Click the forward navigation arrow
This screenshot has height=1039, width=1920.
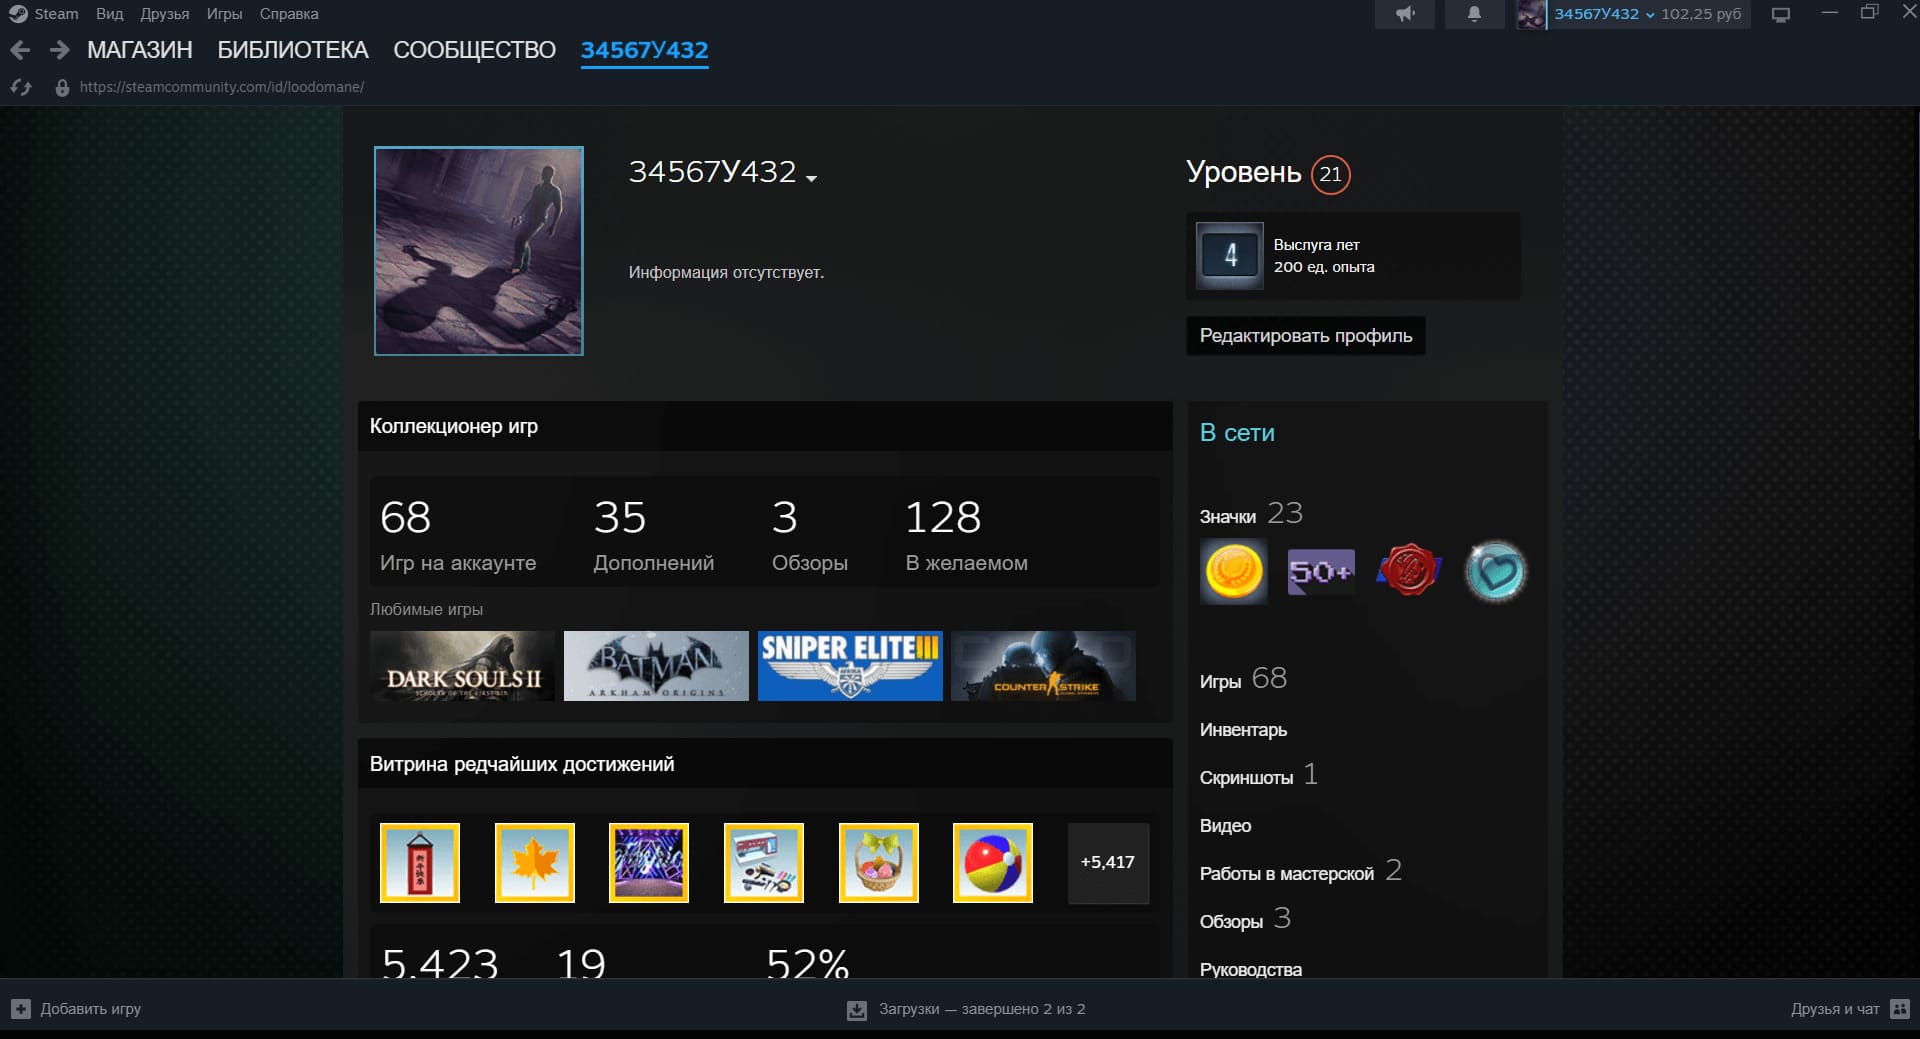60,50
